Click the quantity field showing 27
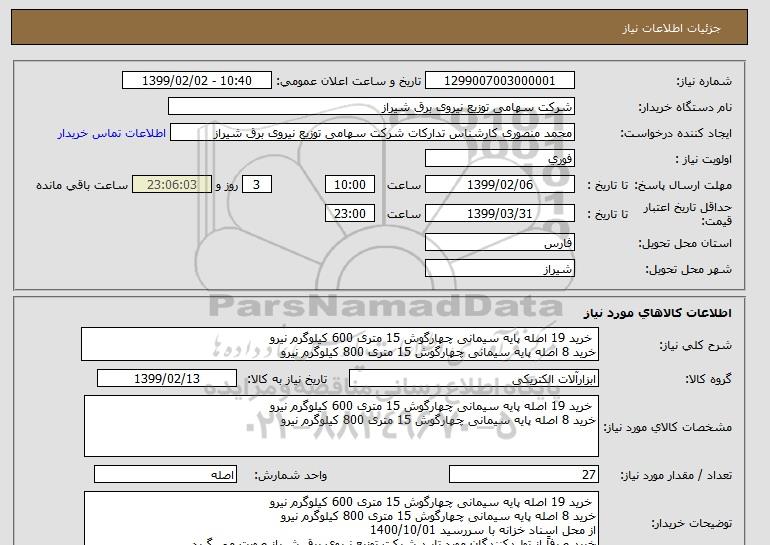Viewport: 770px width, 545px height. click(523, 475)
